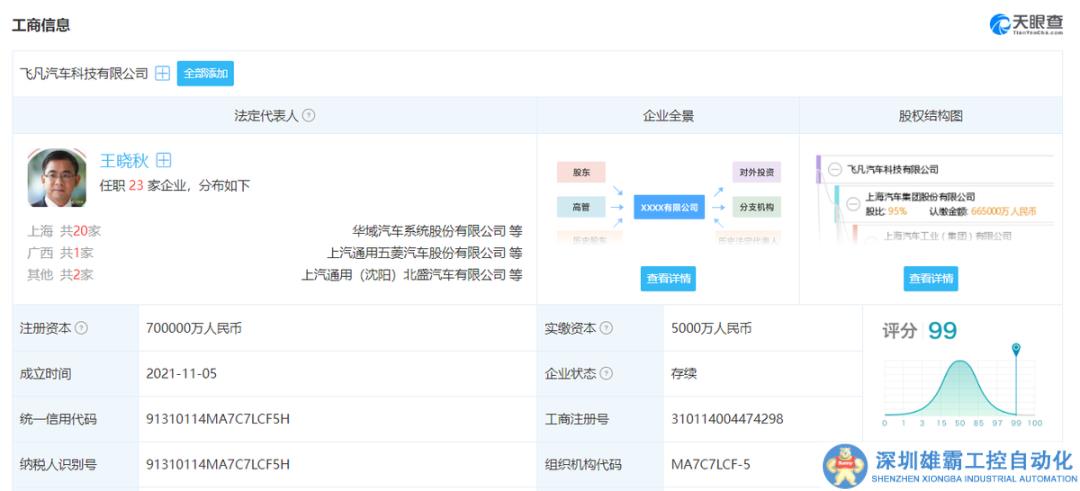The image size is (1080, 491).
Task: Click the XXXX有限公司 center box
Action: (669, 207)
